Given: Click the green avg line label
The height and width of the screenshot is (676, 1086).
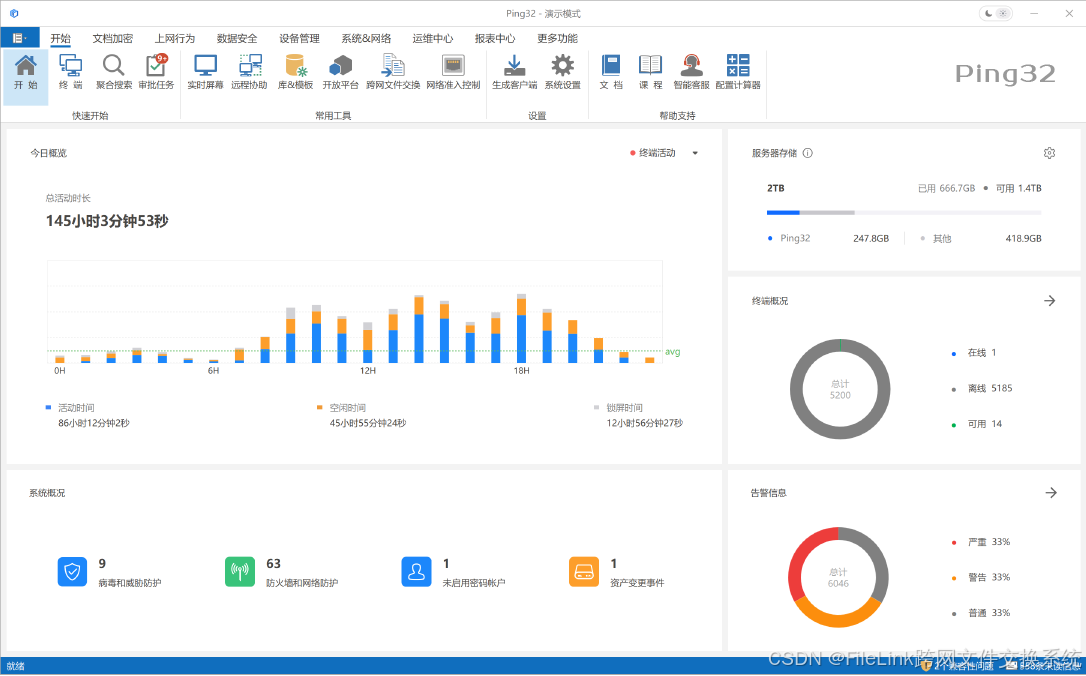Looking at the screenshot, I should point(673,352).
